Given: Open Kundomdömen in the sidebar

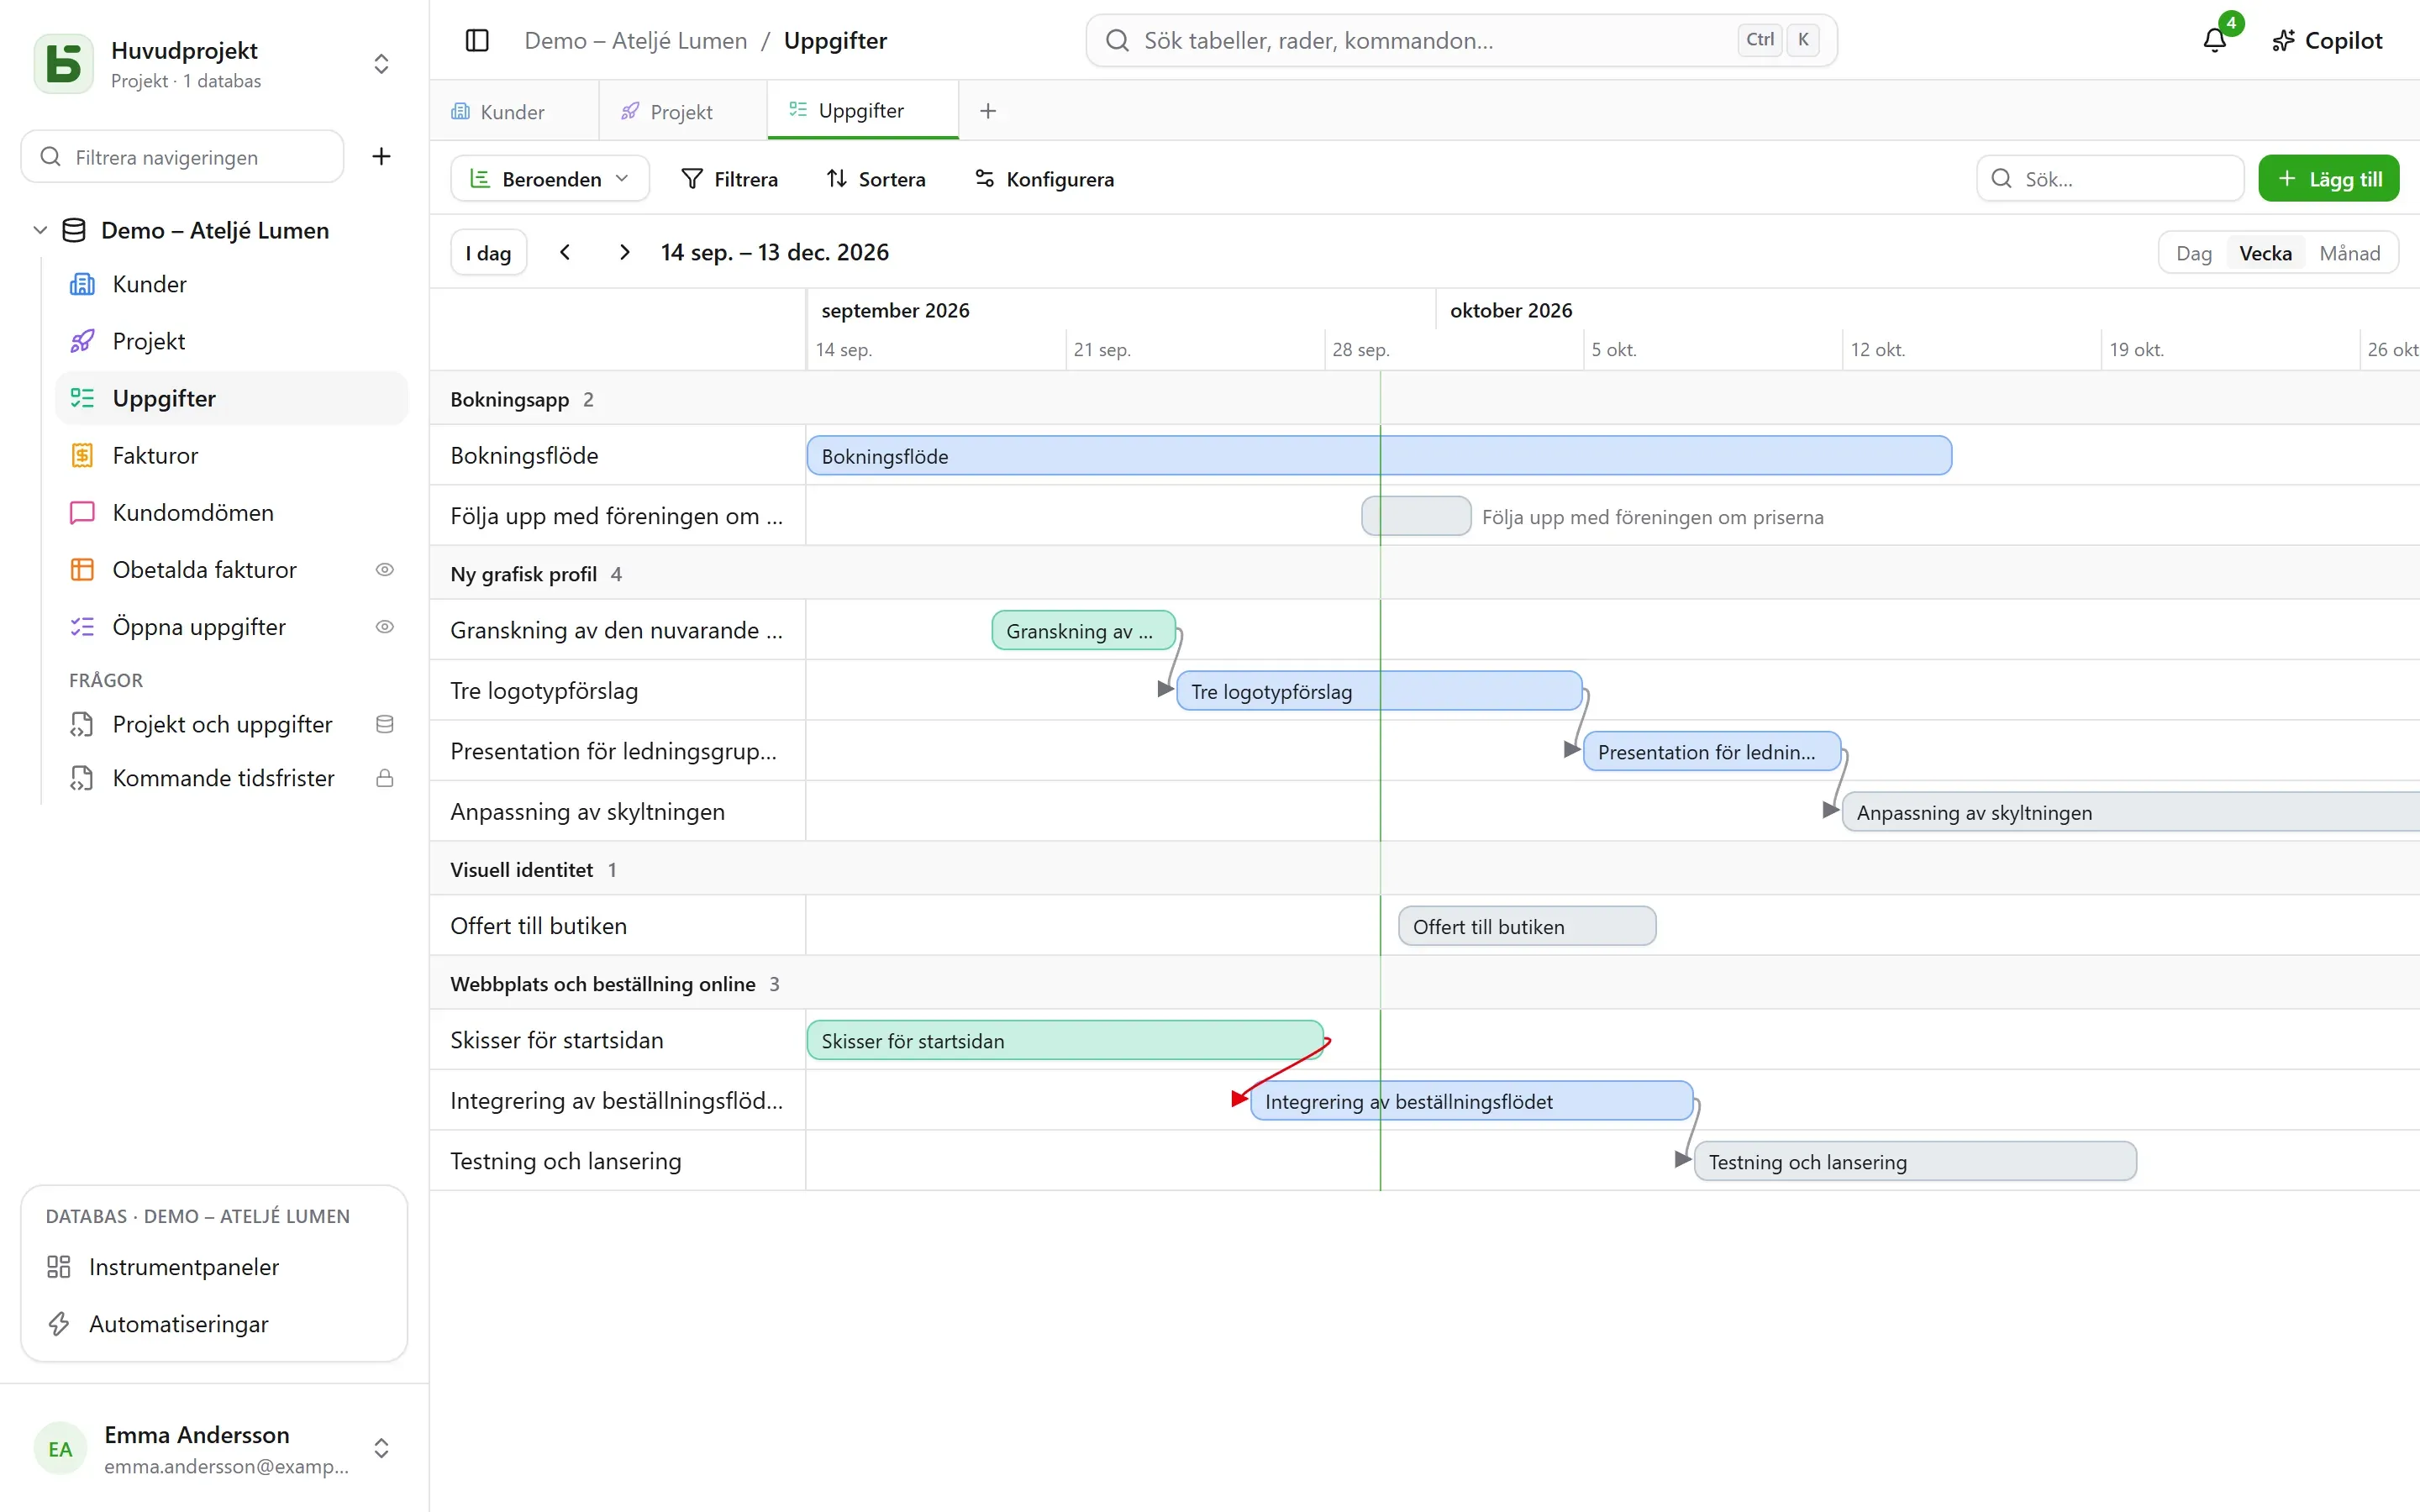Looking at the screenshot, I should pyautogui.click(x=232, y=512).
